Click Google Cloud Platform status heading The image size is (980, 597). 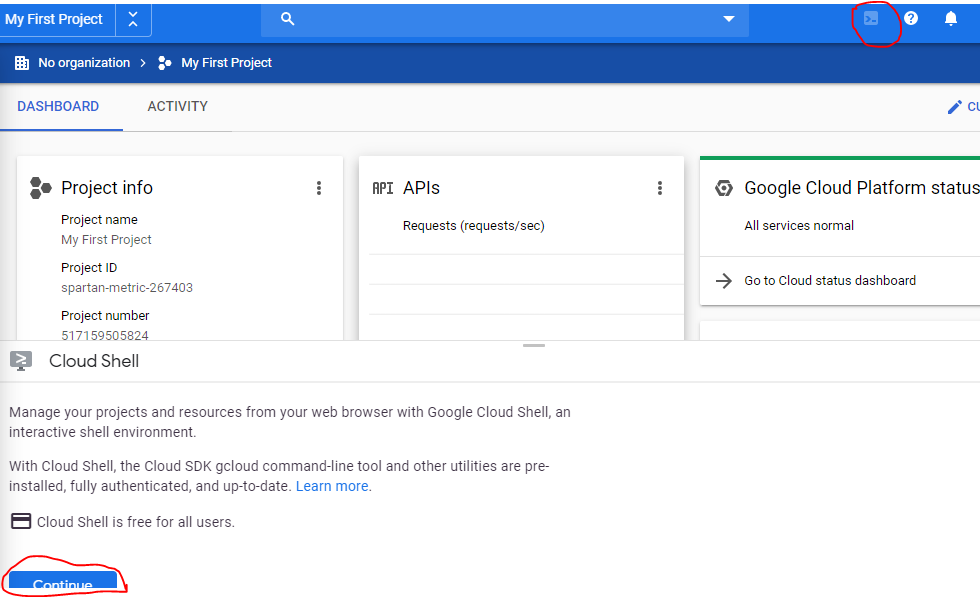[862, 188]
